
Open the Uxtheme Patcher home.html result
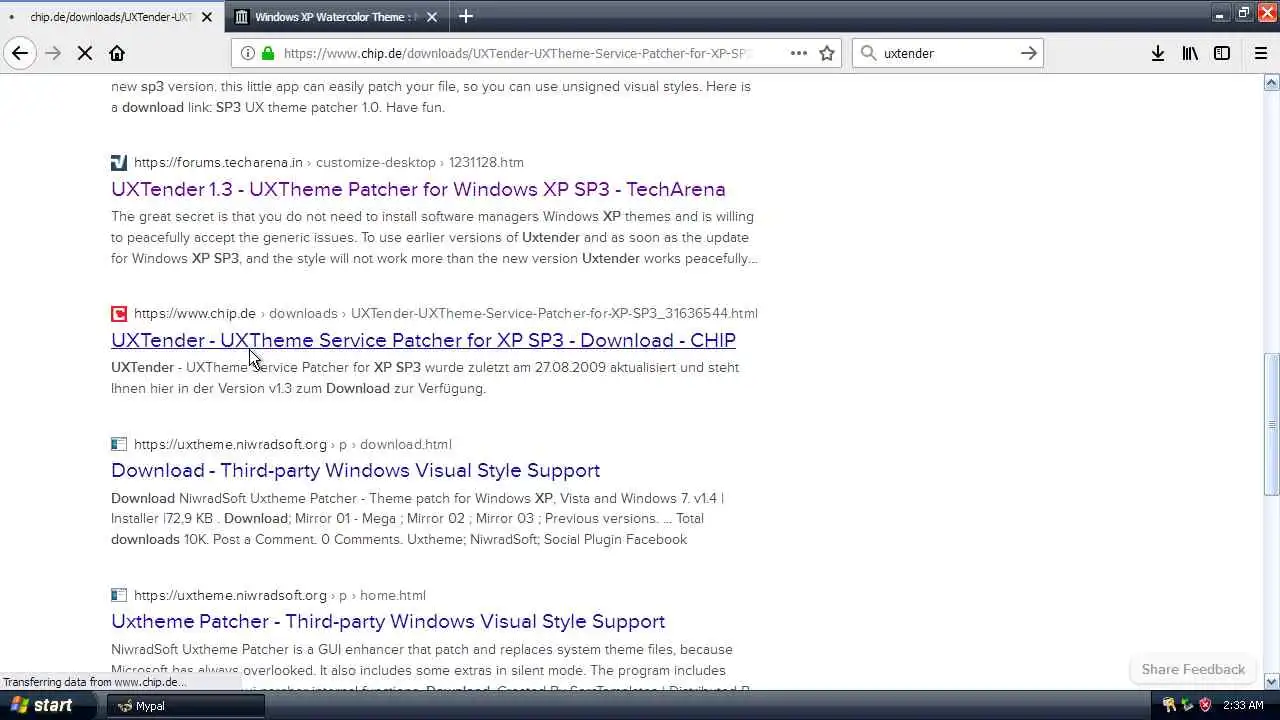[388, 621]
